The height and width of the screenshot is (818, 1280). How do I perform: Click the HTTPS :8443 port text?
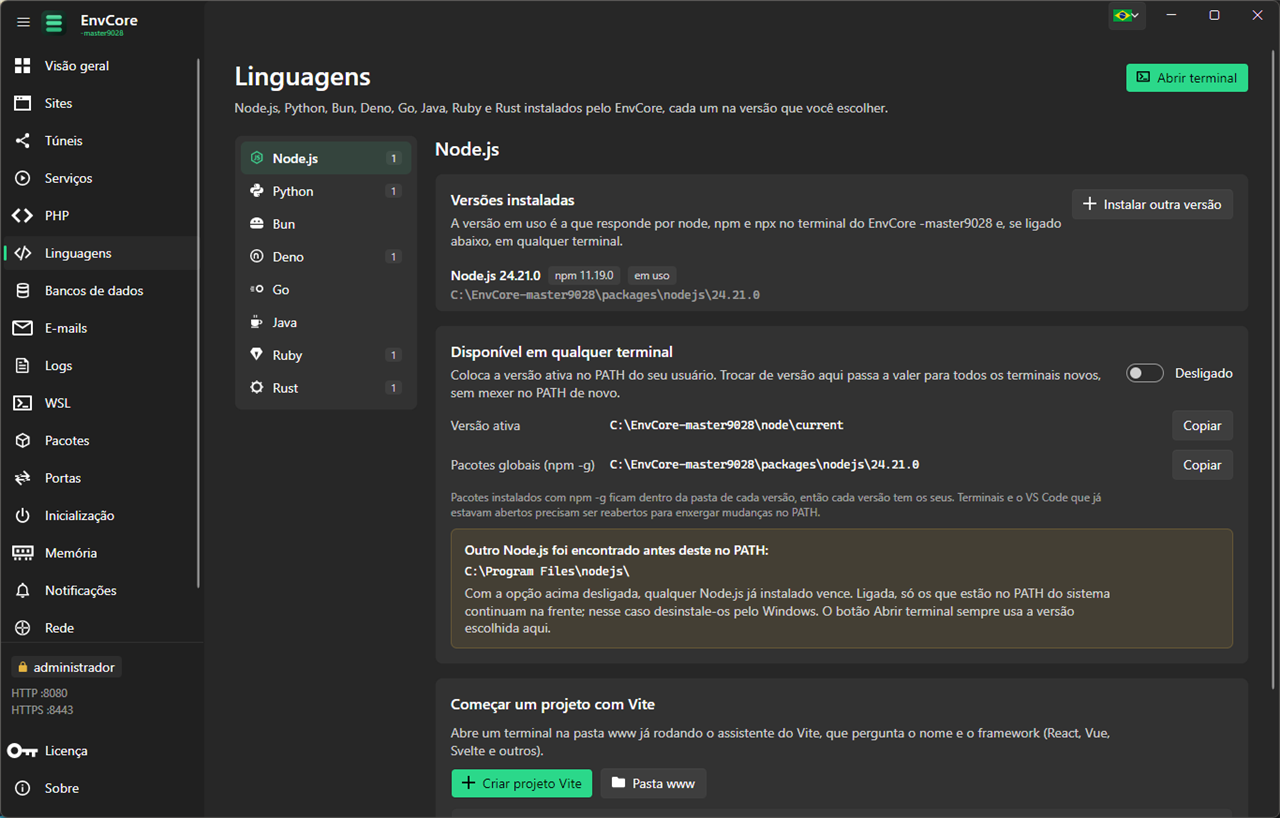coord(43,710)
